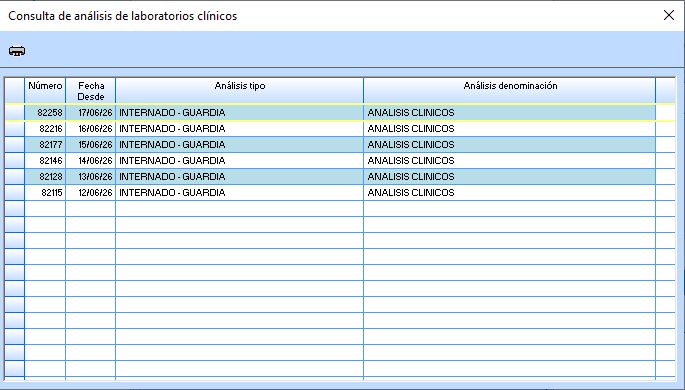Image resolution: width=685 pixels, height=390 pixels.
Task: Select analysis number 82146
Action: 51,161
